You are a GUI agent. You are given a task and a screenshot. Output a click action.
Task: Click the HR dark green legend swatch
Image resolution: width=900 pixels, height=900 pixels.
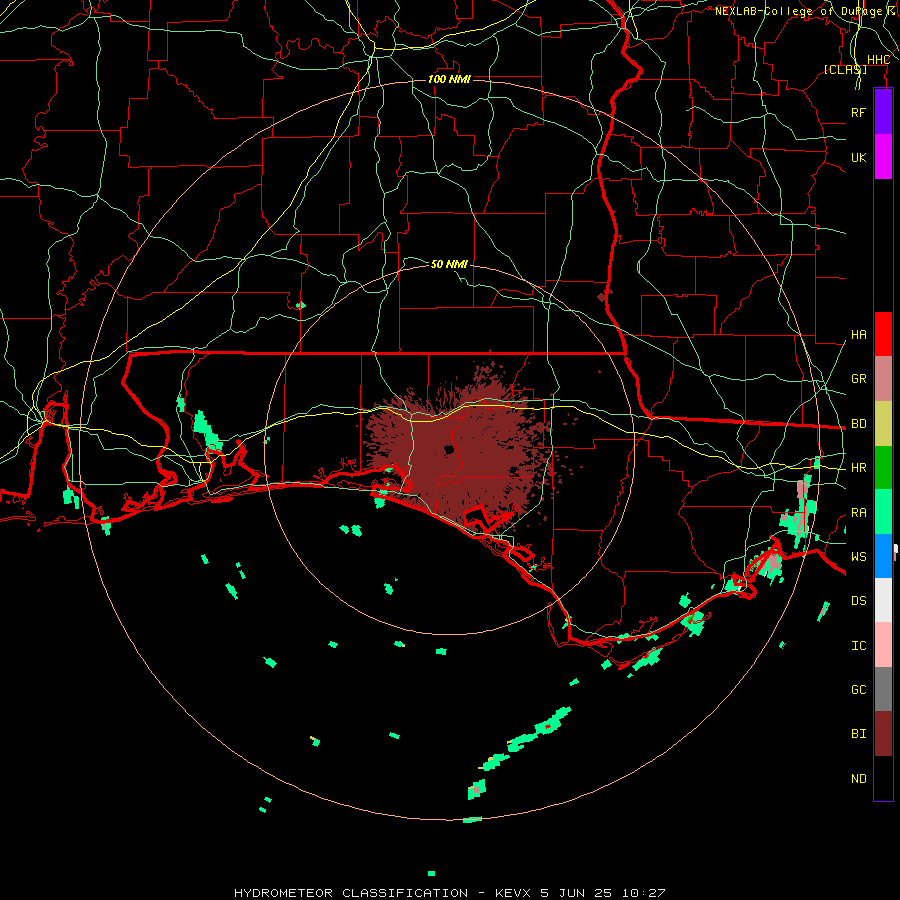click(883, 468)
